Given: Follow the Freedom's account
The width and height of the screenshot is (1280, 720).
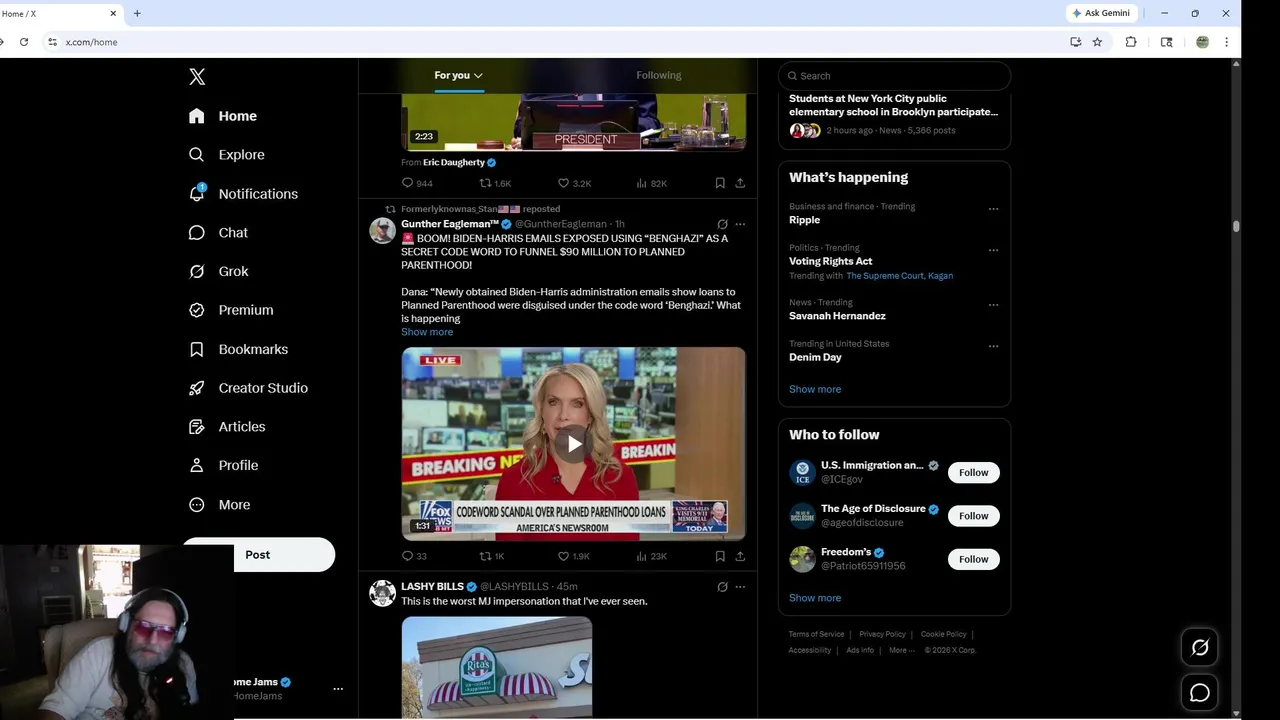Looking at the screenshot, I should pyautogui.click(x=973, y=559).
